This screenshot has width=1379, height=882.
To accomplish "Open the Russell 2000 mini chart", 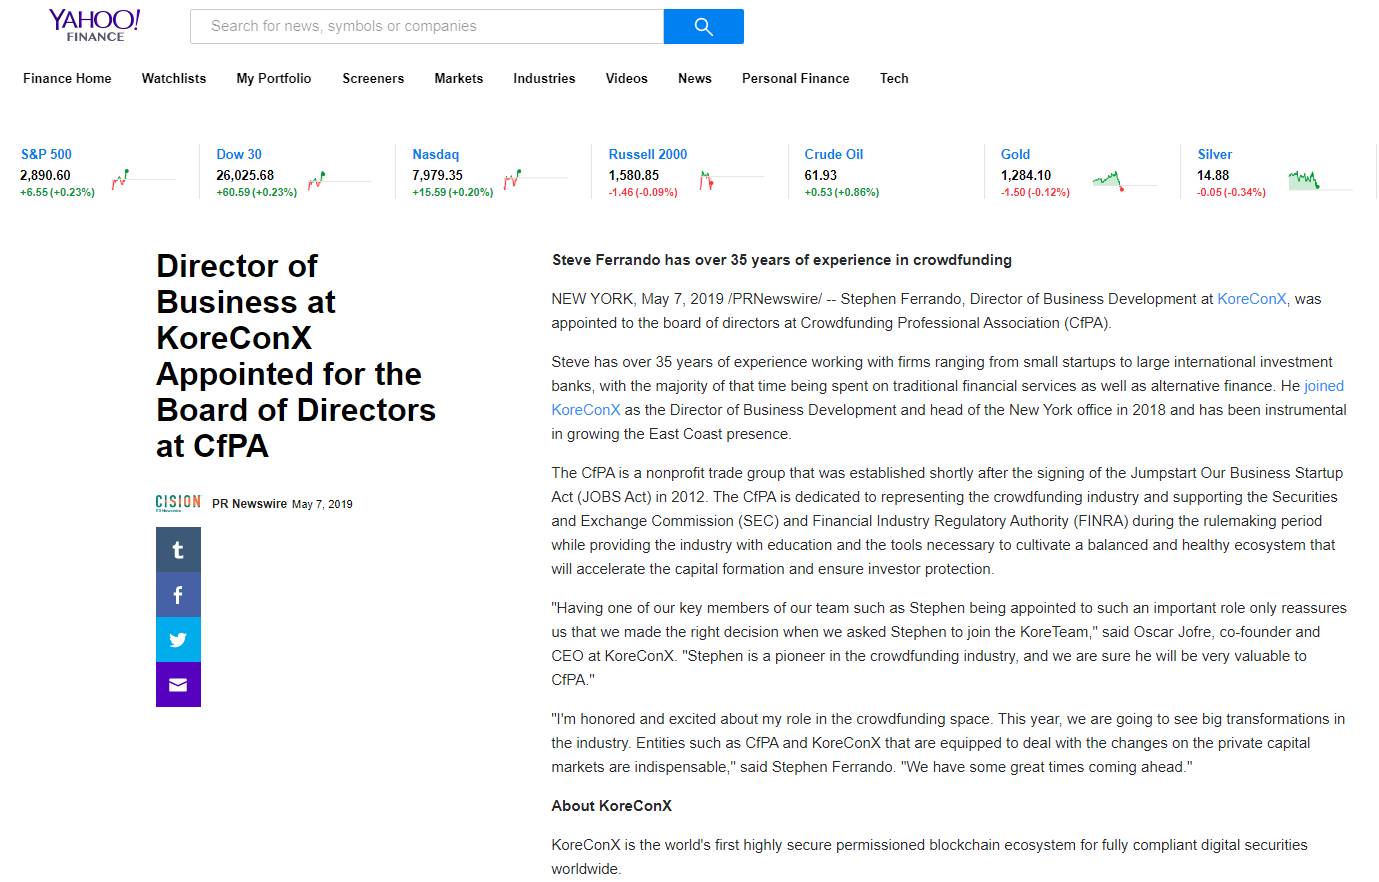I will point(731,180).
